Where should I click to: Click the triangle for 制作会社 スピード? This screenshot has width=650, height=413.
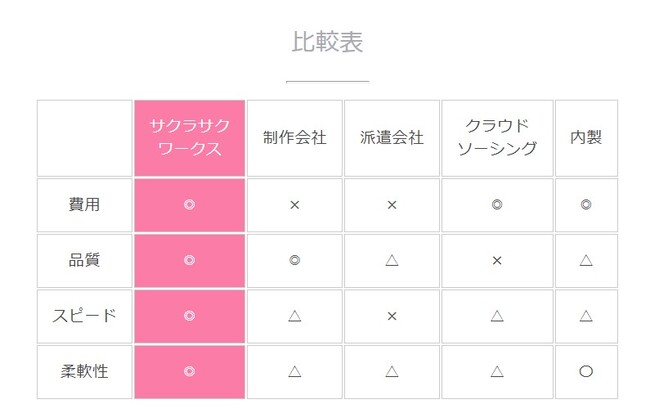pyautogui.click(x=295, y=316)
